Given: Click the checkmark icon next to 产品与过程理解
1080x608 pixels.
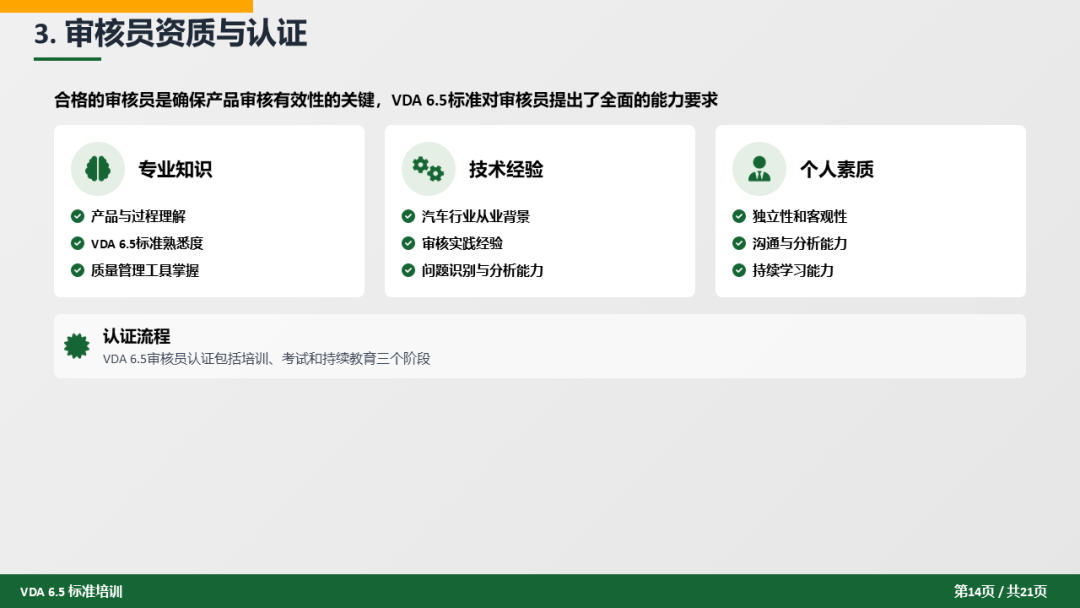Looking at the screenshot, I should (x=77, y=216).
